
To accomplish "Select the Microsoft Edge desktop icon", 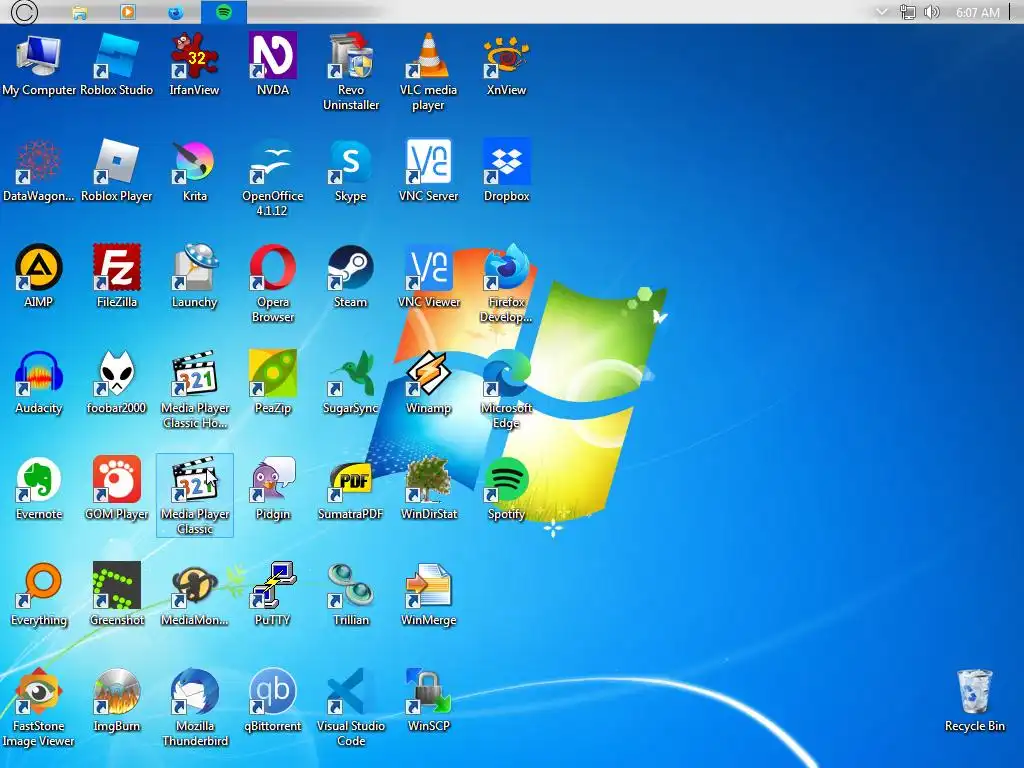I will tap(506, 390).
